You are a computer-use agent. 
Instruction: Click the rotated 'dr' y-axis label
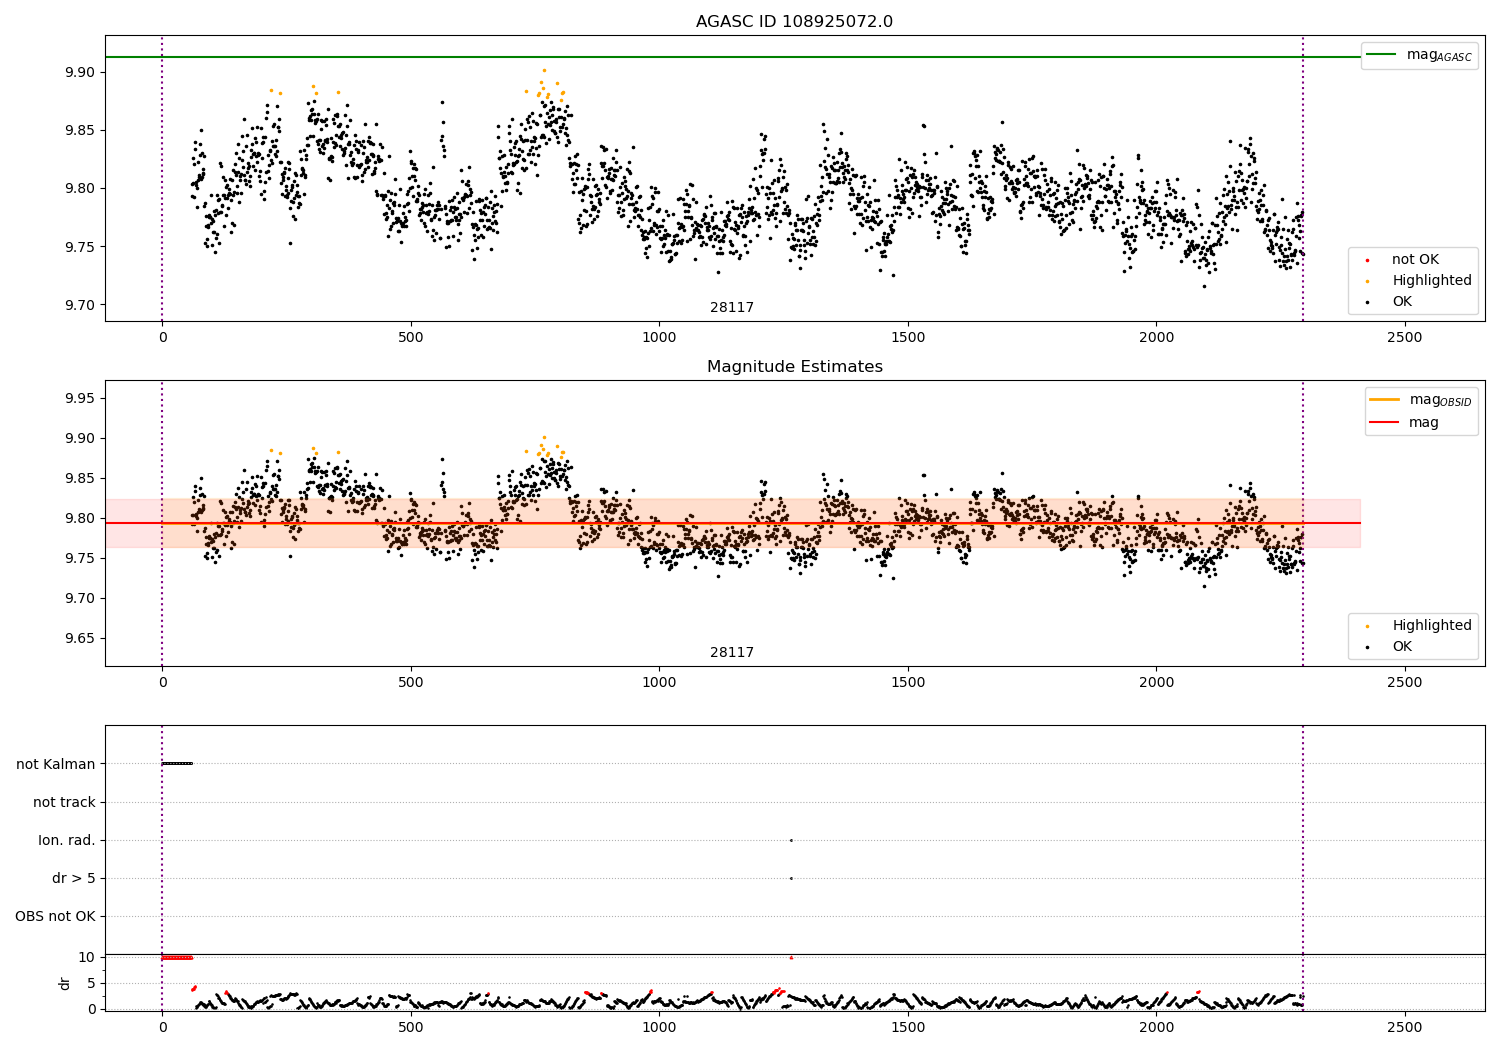(65, 984)
